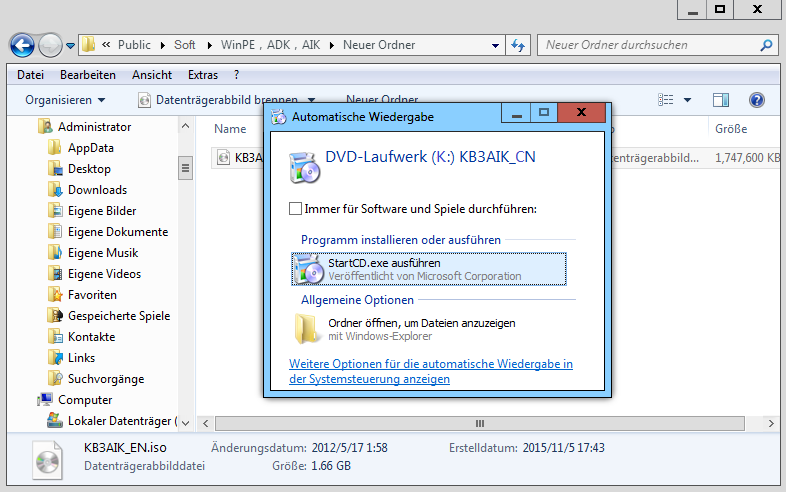Click the ISO thumbnail in details pane
Image resolution: width=786 pixels, height=492 pixels.
tap(47, 460)
